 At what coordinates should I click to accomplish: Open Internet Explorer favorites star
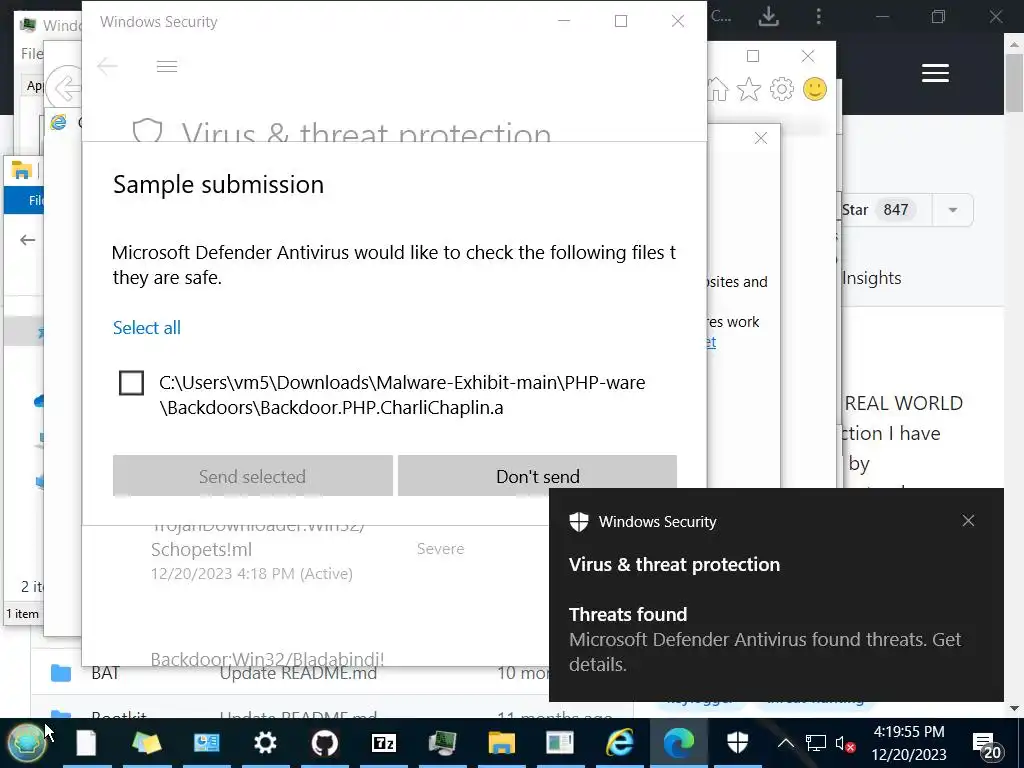click(x=749, y=89)
